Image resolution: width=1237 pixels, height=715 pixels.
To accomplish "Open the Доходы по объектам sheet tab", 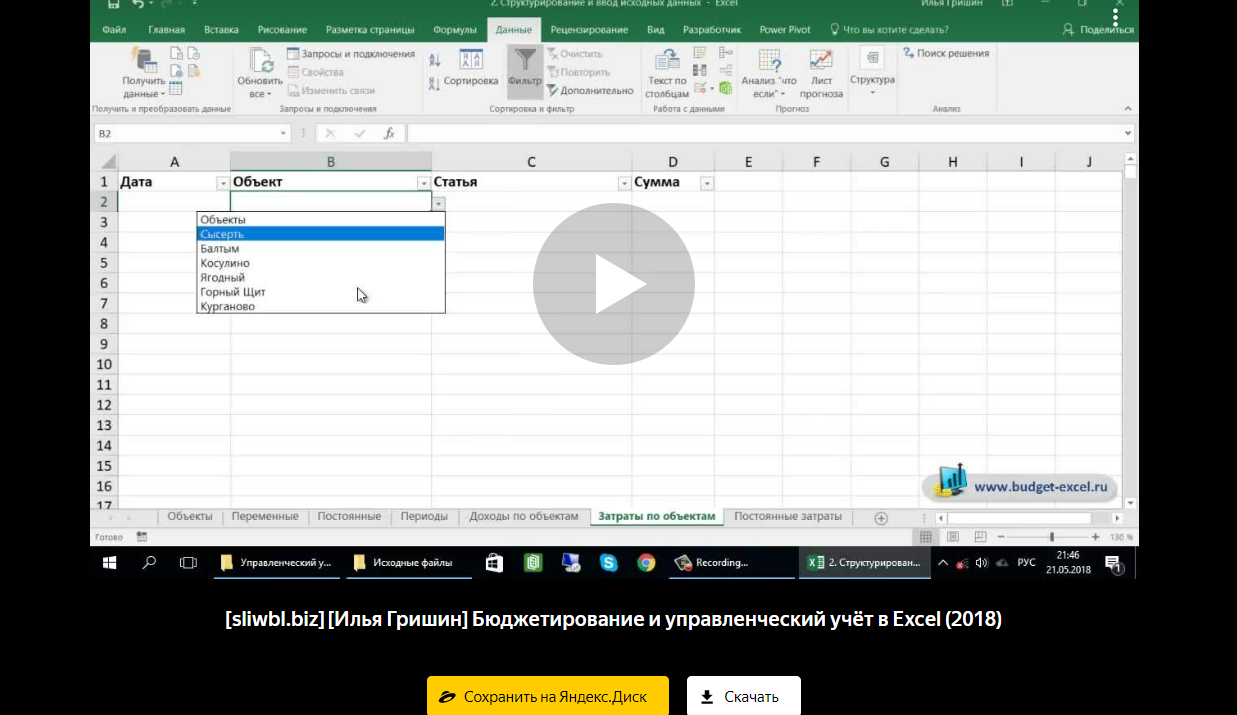I will 524,517.
